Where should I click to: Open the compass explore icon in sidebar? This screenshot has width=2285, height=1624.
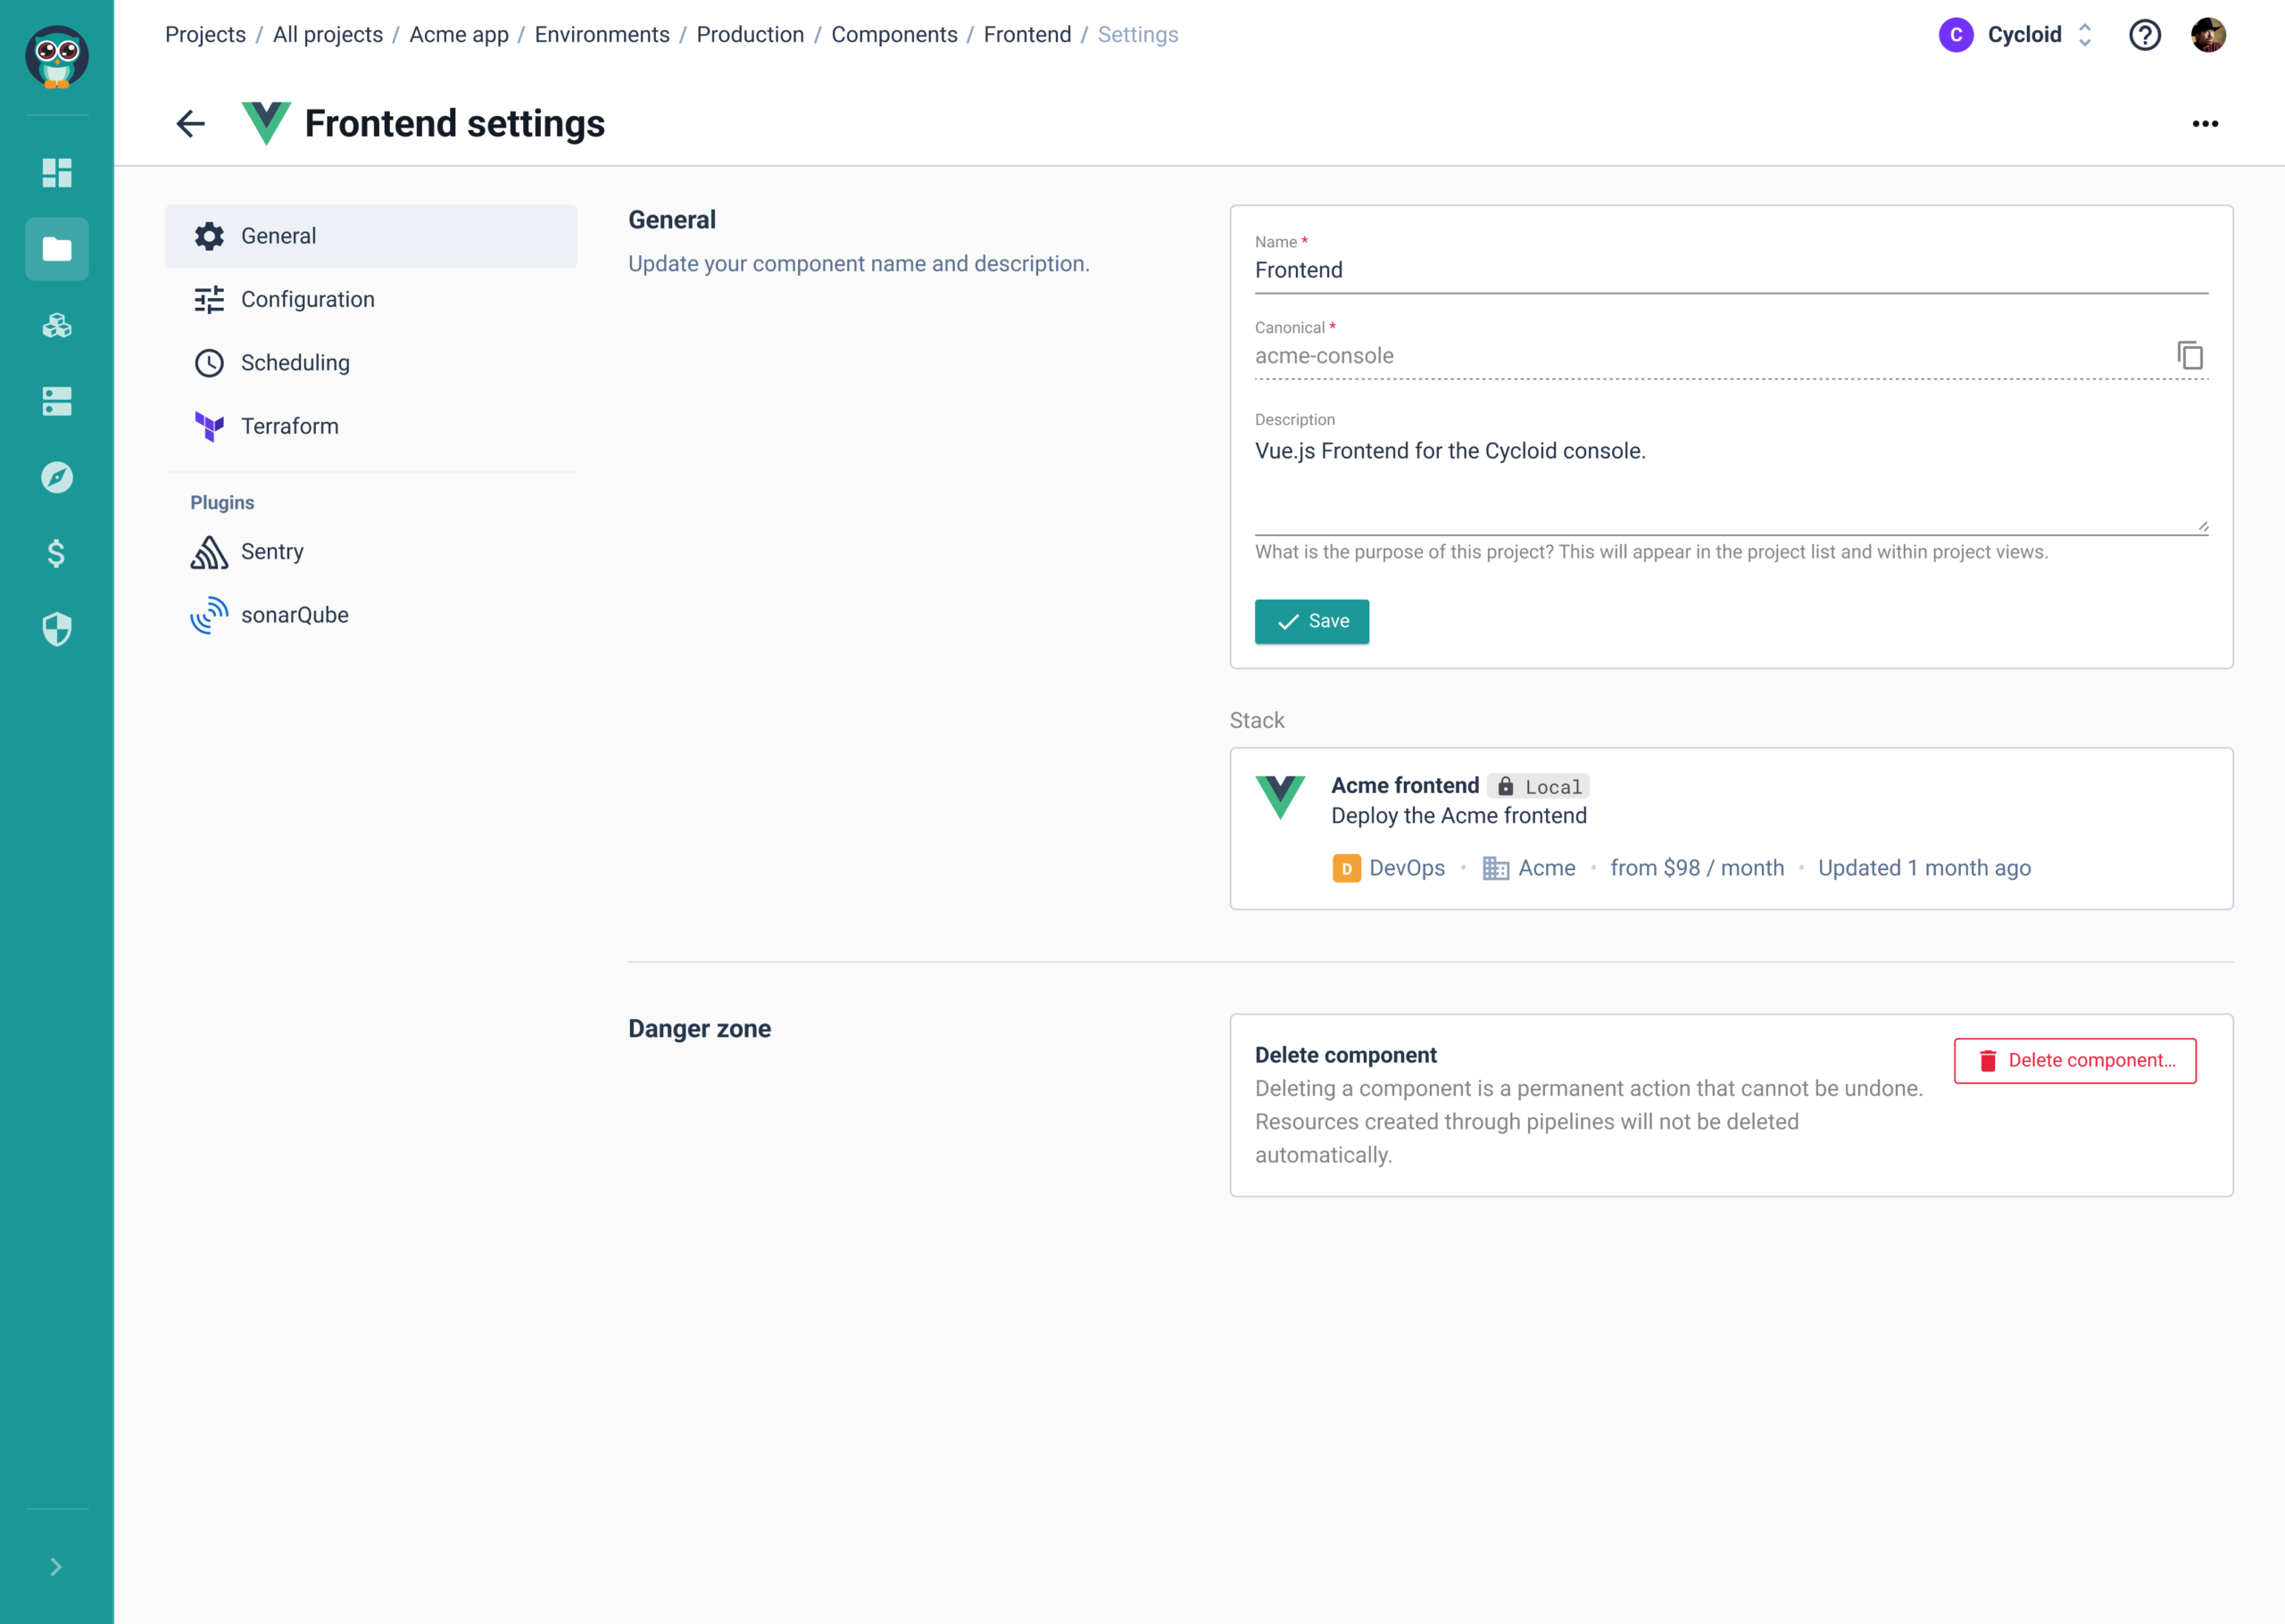coord(57,477)
